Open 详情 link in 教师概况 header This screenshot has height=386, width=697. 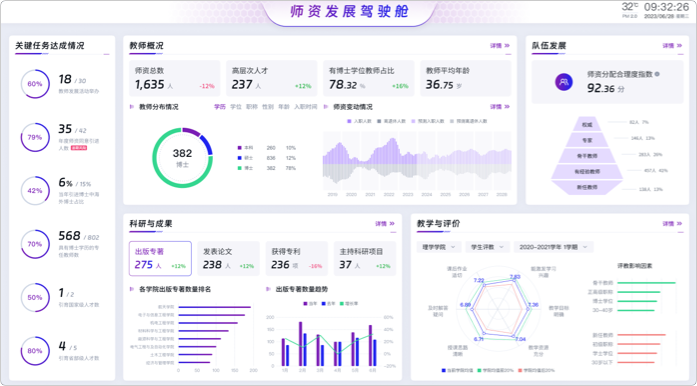[500, 46]
